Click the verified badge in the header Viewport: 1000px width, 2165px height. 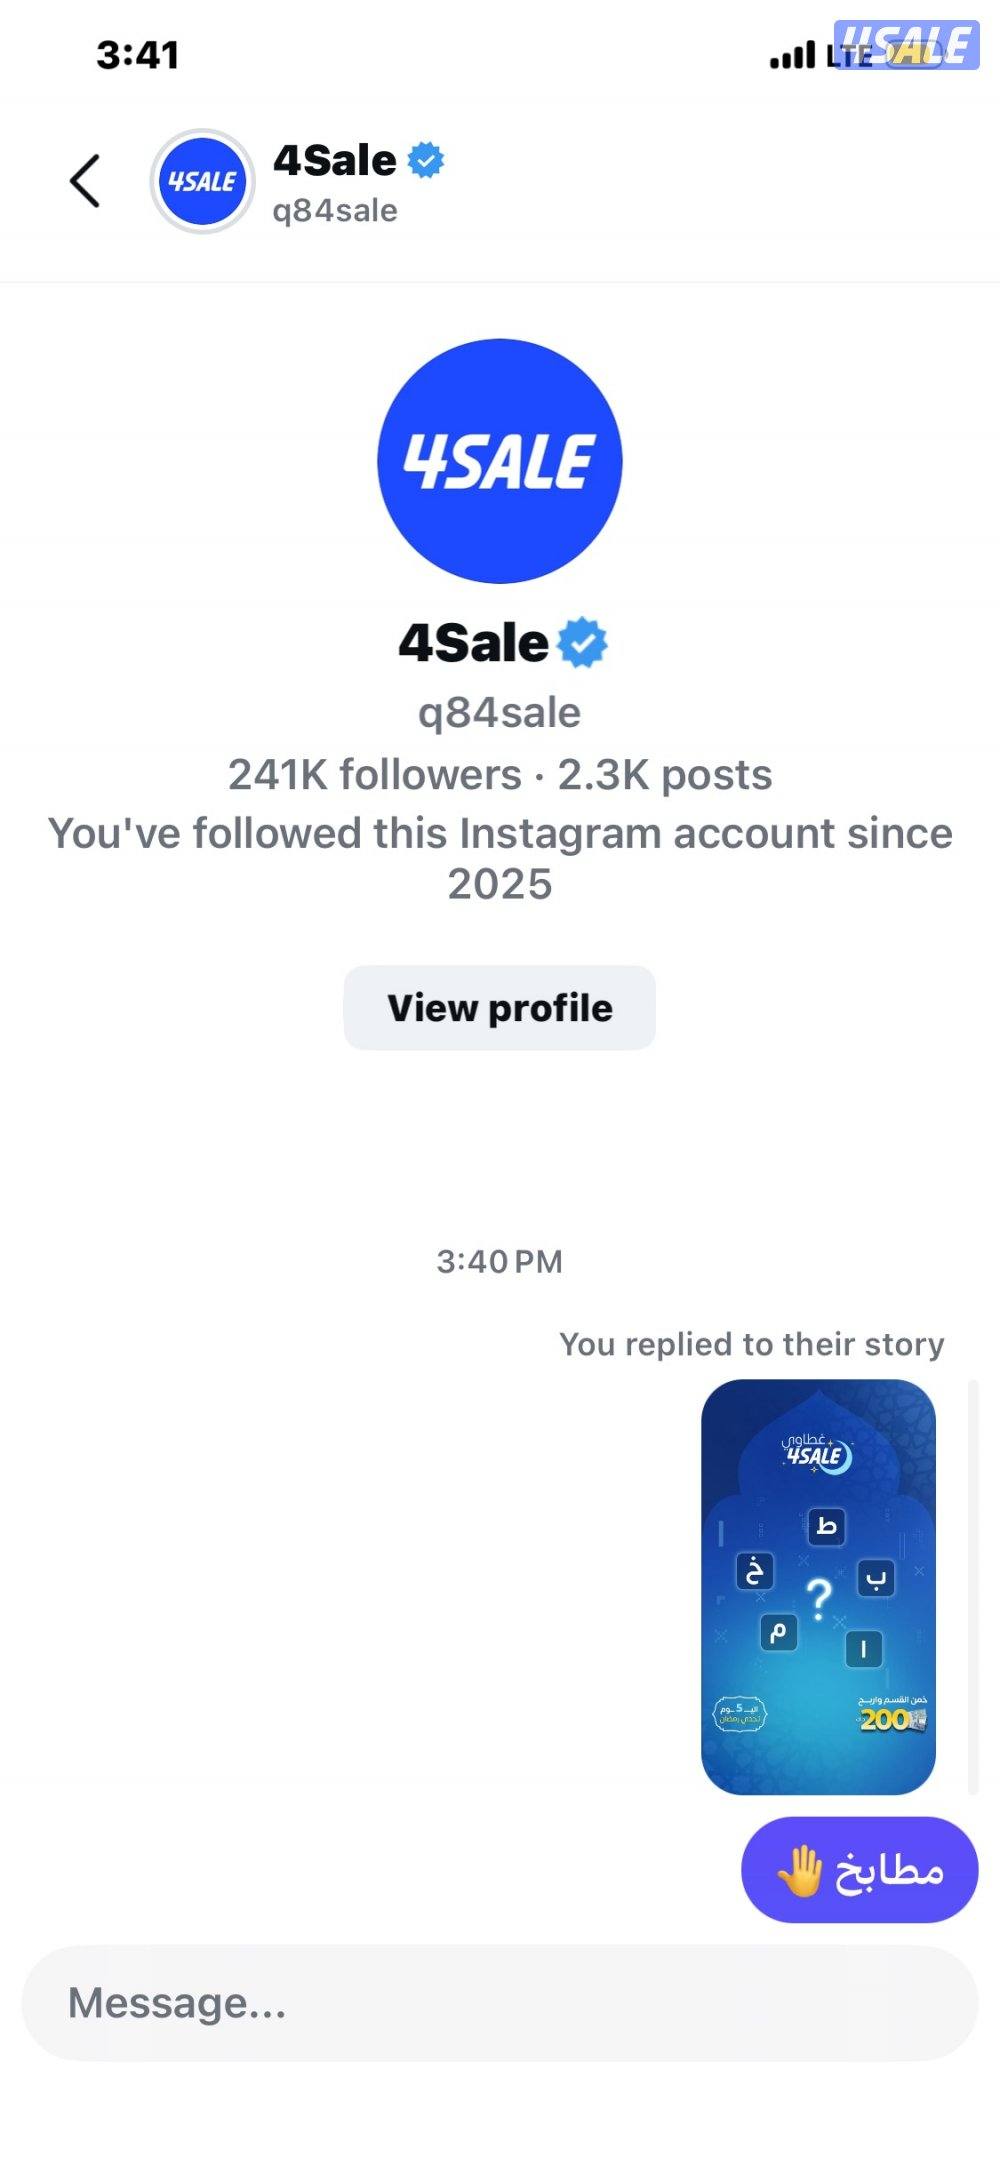(x=427, y=160)
